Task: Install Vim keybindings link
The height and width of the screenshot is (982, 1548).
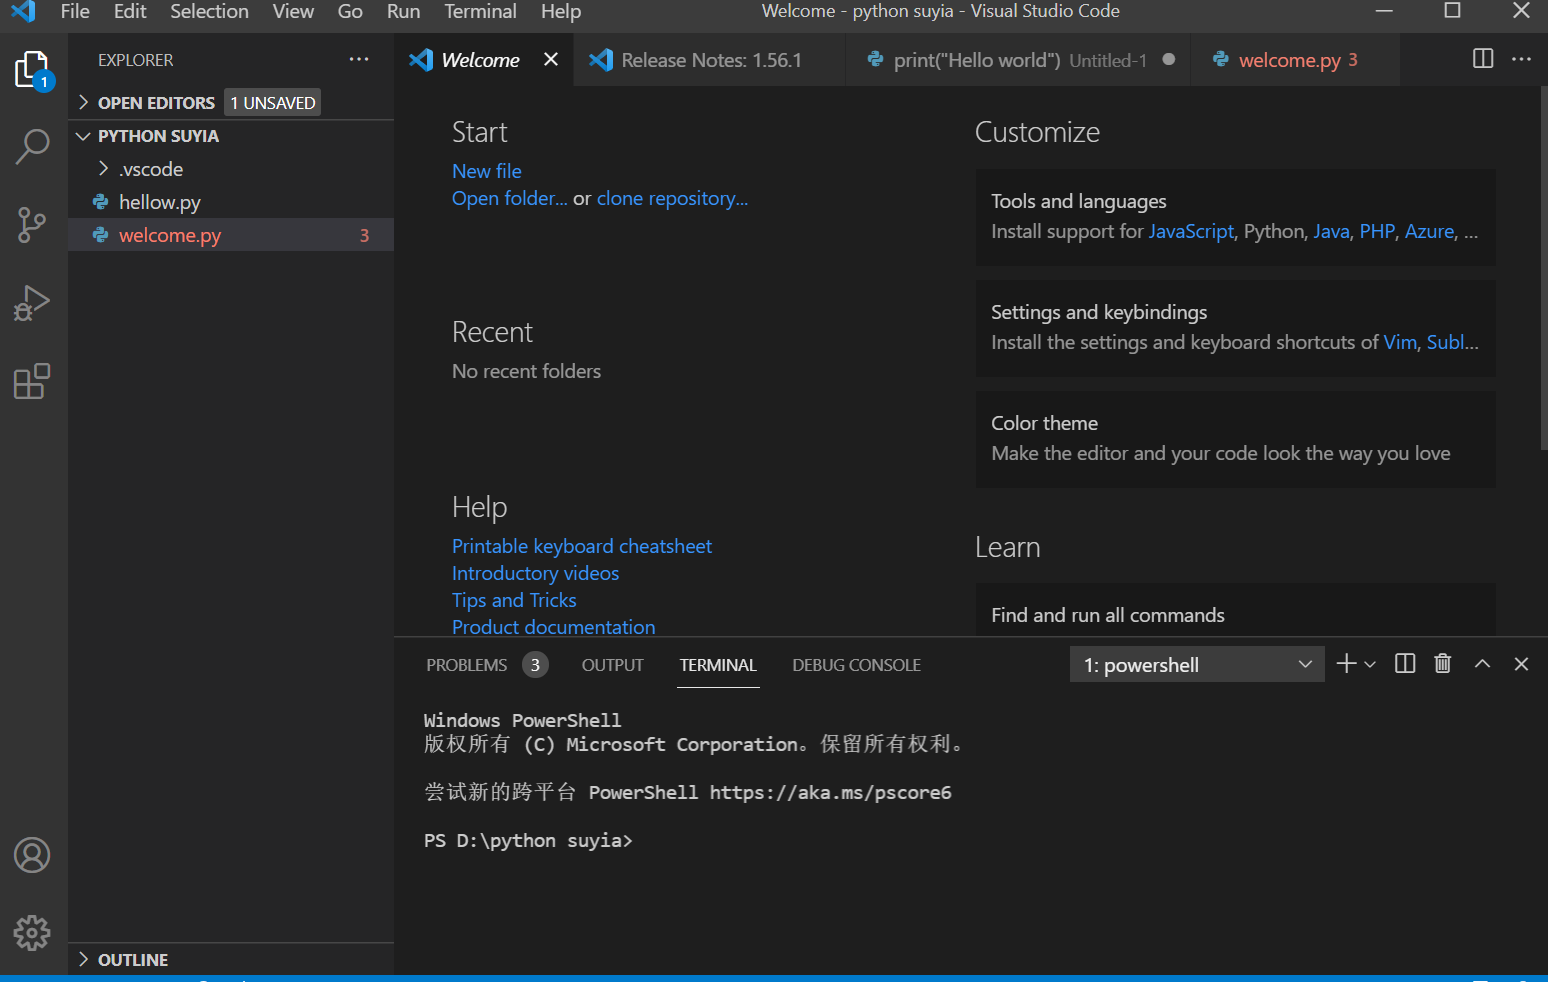Action: [1400, 342]
